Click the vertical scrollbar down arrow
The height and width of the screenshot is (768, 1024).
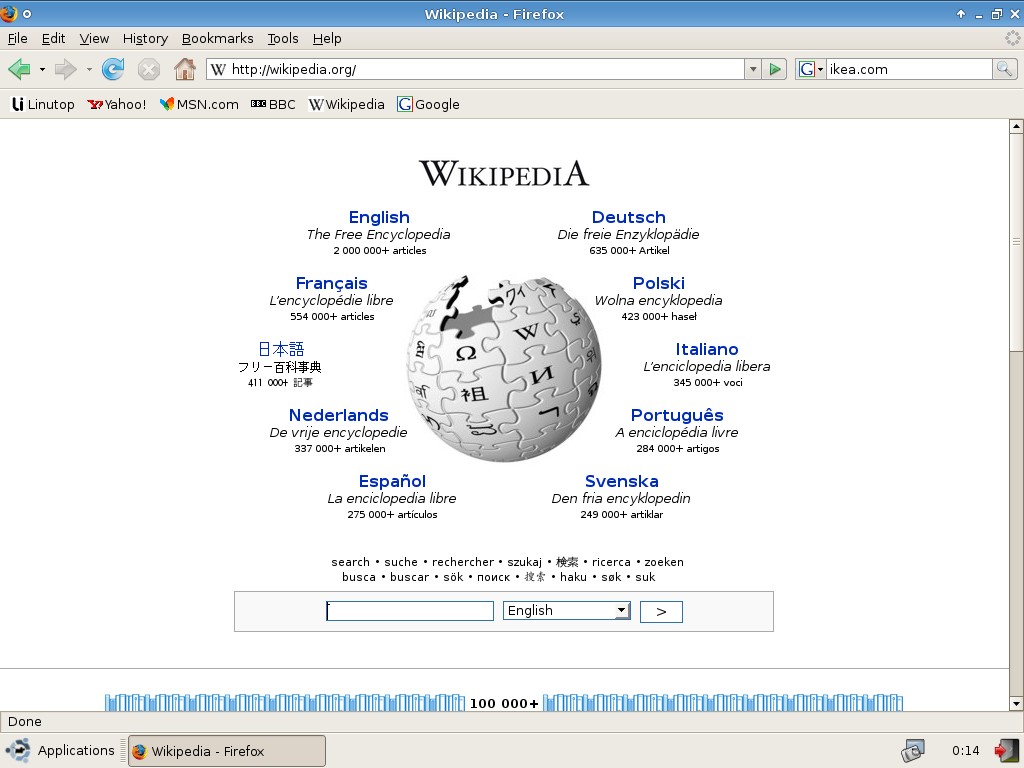[x=1016, y=704]
